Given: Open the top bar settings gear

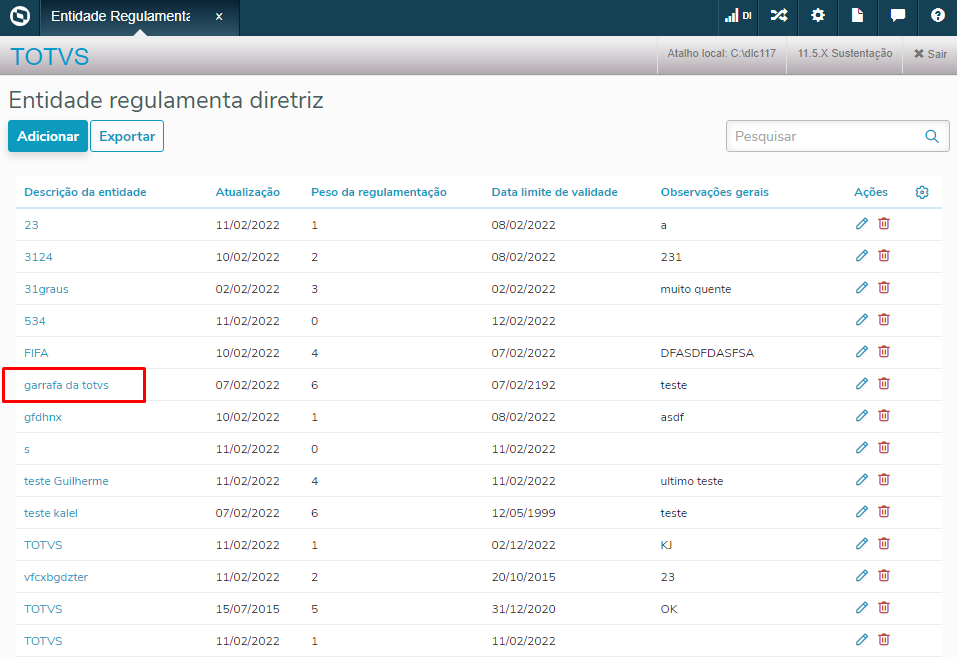Looking at the screenshot, I should (818, 15).
